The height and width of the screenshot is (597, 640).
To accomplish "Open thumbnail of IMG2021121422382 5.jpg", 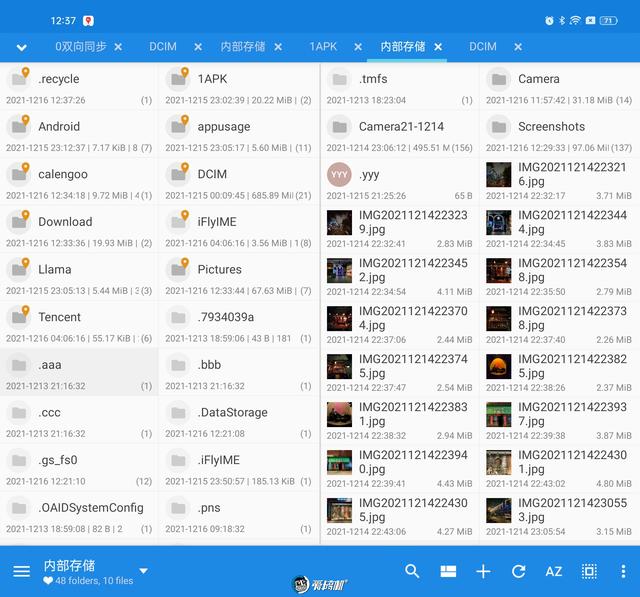I will 498,366.
